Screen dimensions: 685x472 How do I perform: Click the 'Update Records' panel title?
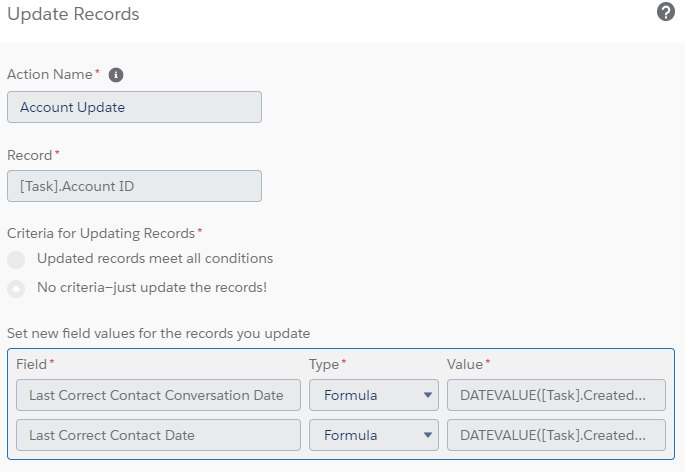tap(73, 15)
